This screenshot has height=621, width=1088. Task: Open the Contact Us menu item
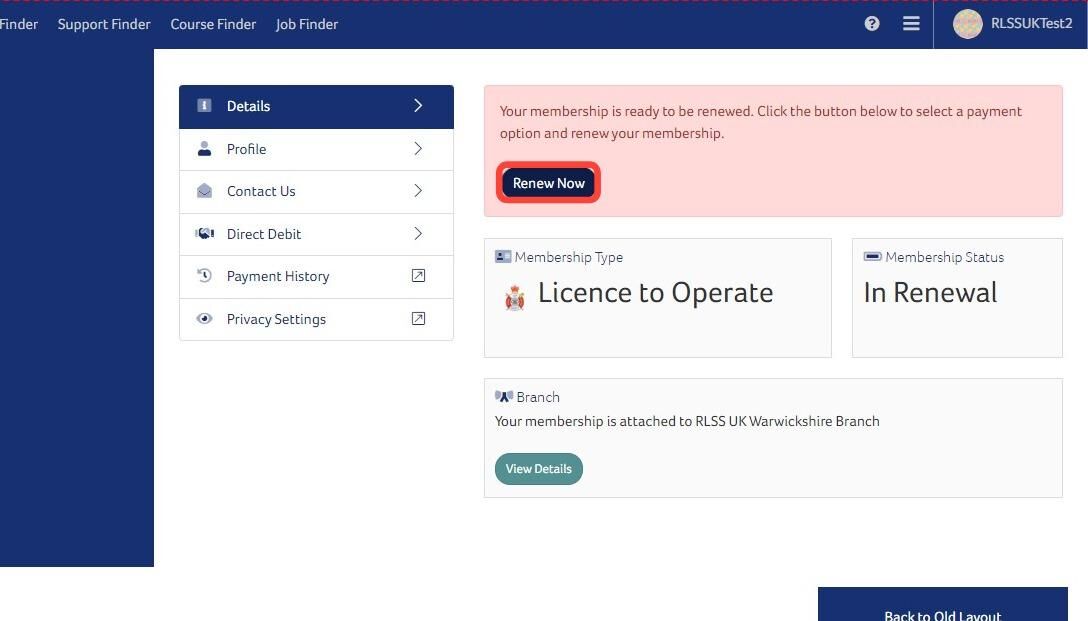(316, 192)
